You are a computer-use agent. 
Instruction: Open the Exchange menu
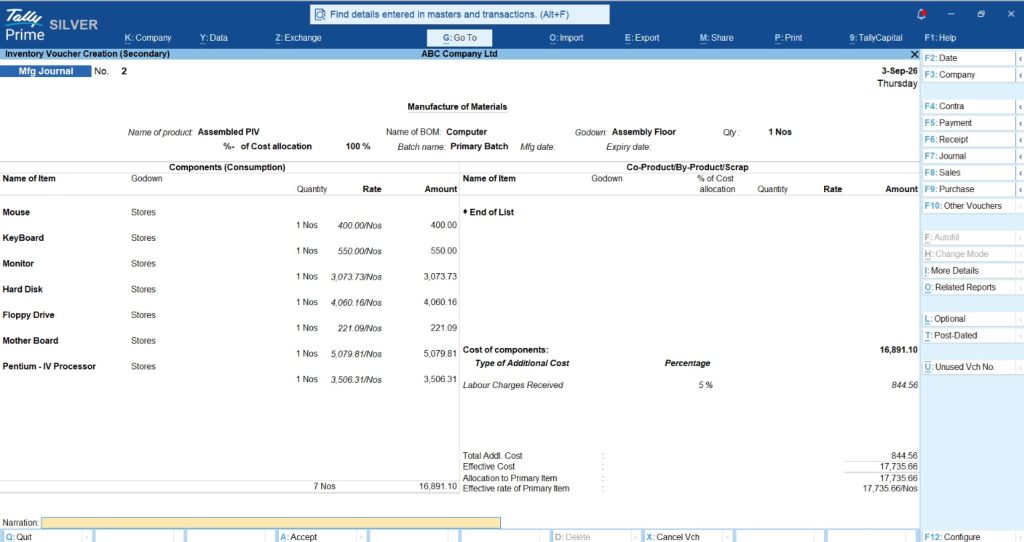[x=298, y=38]
